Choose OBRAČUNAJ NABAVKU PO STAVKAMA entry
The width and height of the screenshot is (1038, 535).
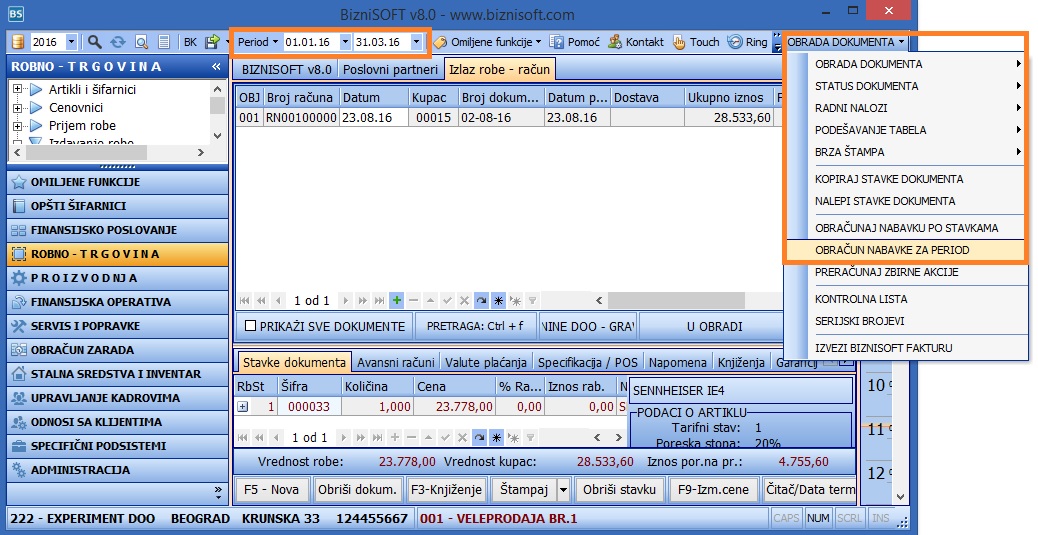coord(905,228)
